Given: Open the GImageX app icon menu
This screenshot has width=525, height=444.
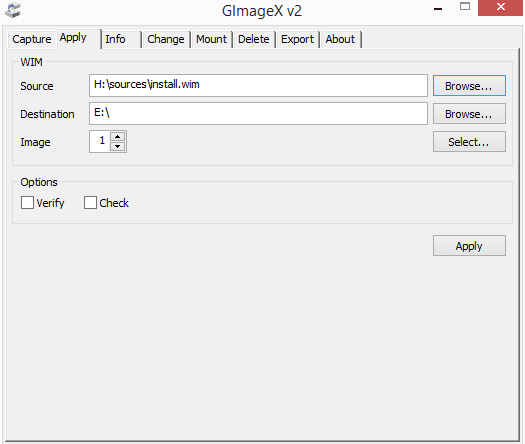Looking at the screenshot, I should pyautogui.click(x=13, y=10).
